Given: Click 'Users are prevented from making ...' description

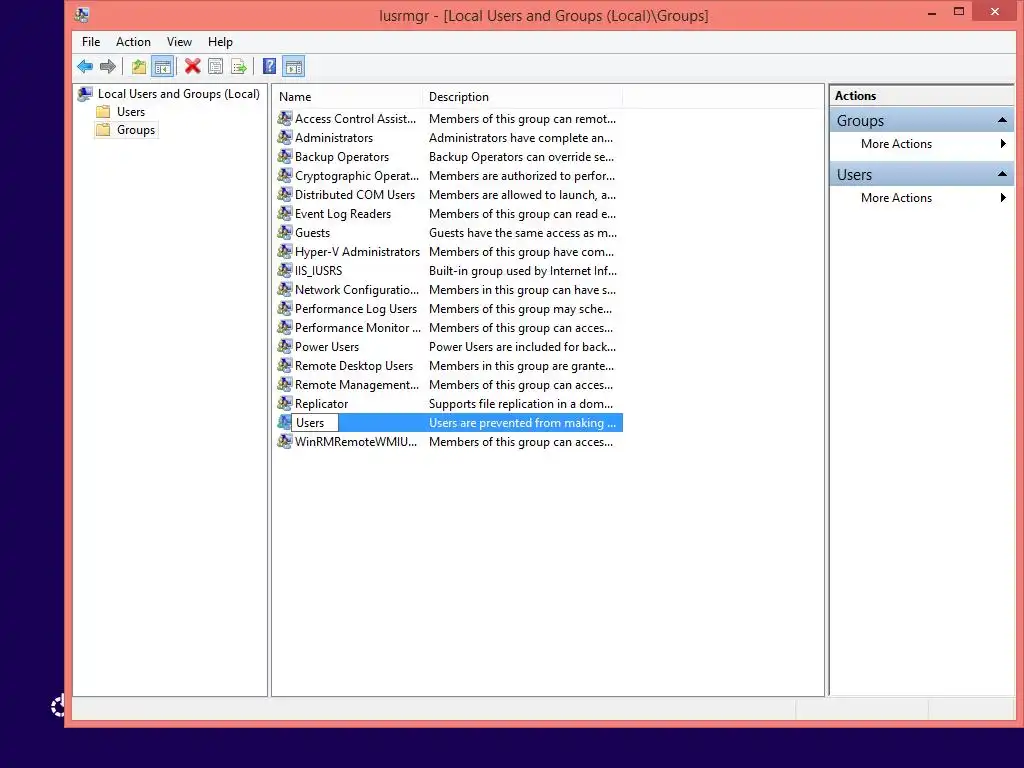Looking at the screenshot, I should click(522, 423).
